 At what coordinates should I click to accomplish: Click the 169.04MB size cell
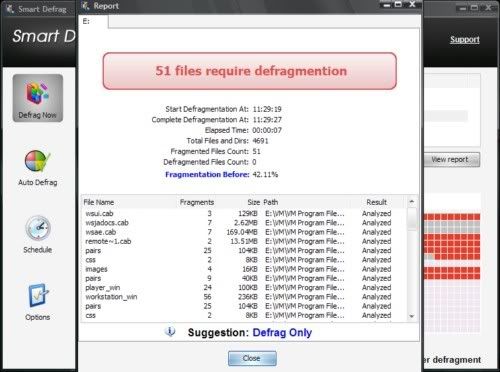(242, 232)
